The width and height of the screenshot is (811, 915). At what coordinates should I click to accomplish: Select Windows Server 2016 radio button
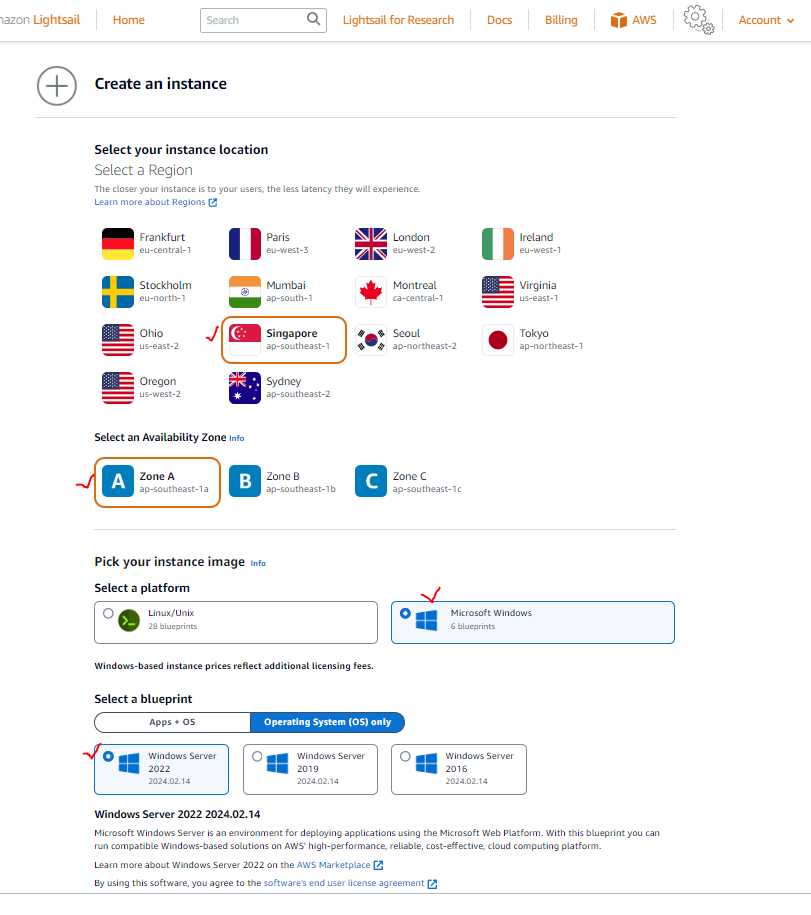tap(406, 756)
